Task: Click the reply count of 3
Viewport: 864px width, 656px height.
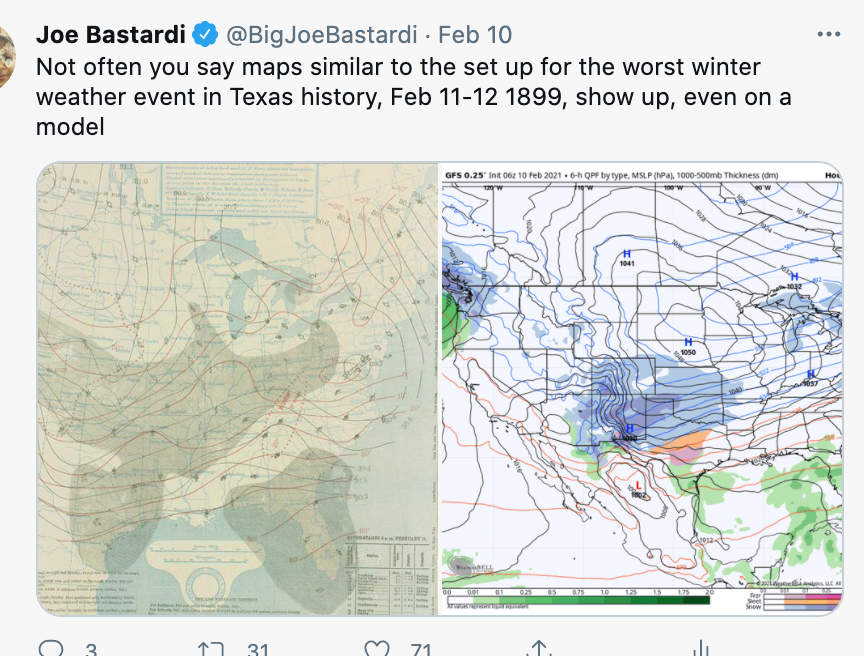Action: click(91, 650)
